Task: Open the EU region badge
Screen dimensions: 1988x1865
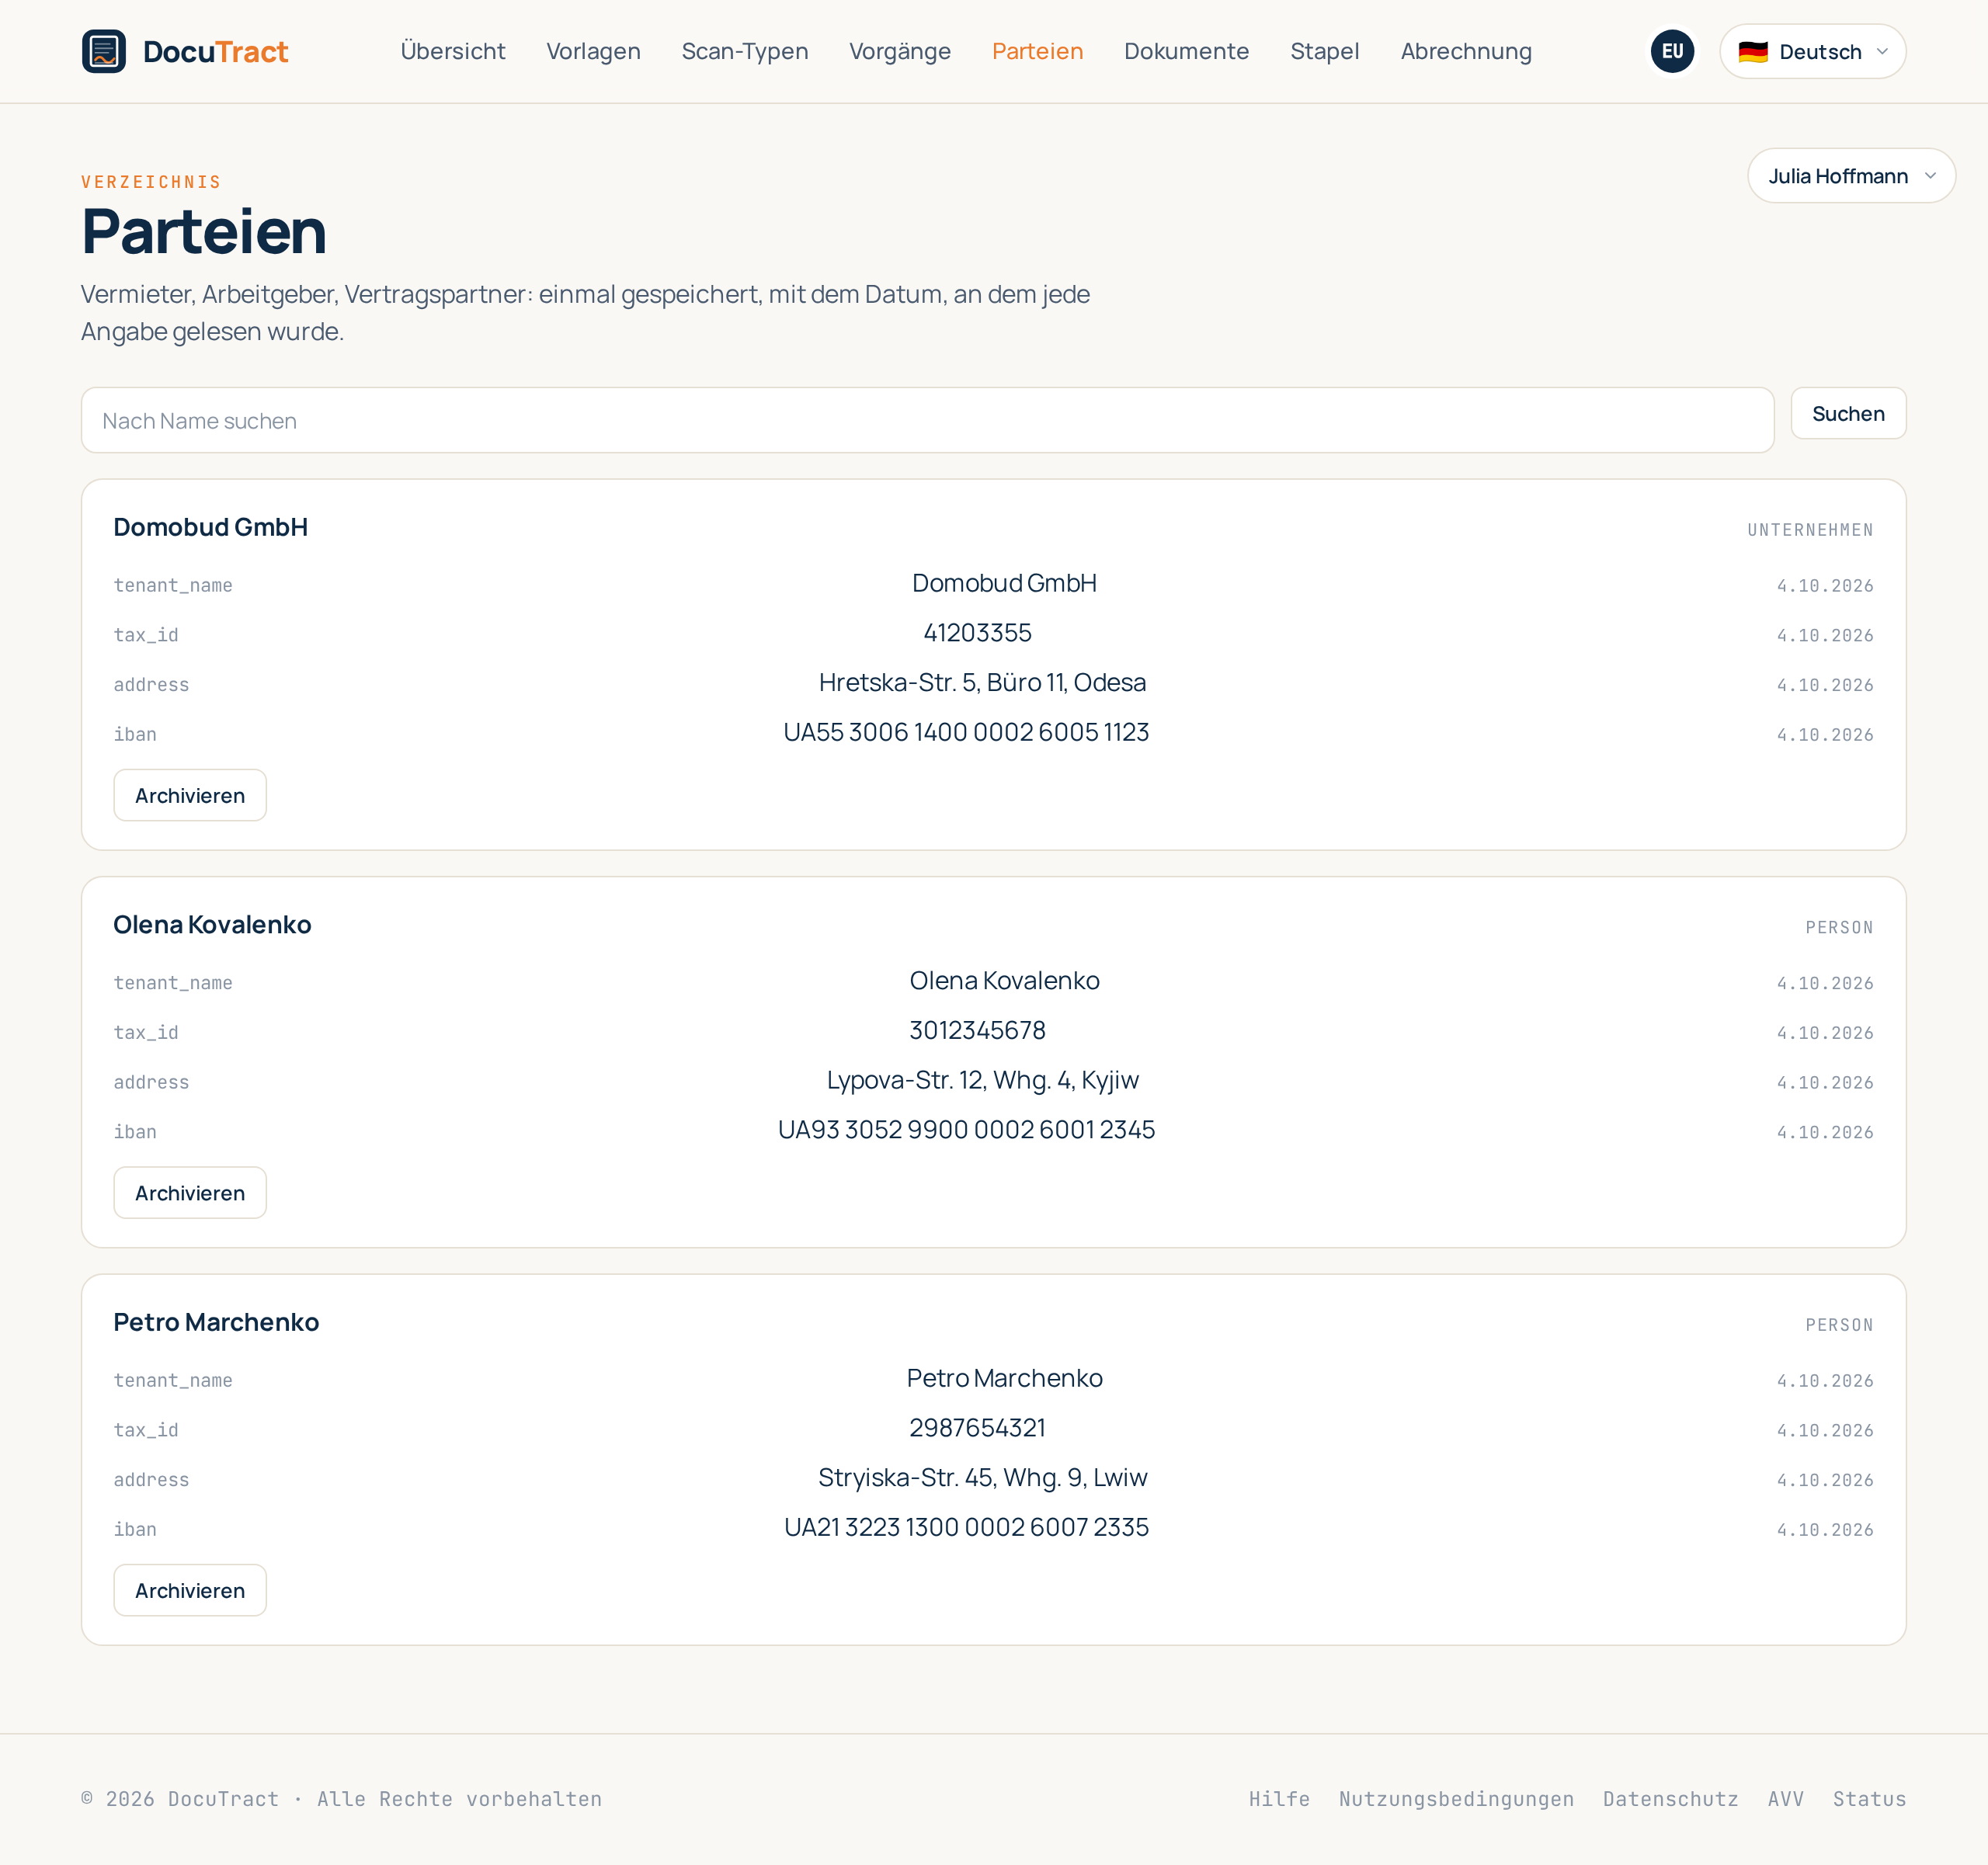Action: point(1672,51)
